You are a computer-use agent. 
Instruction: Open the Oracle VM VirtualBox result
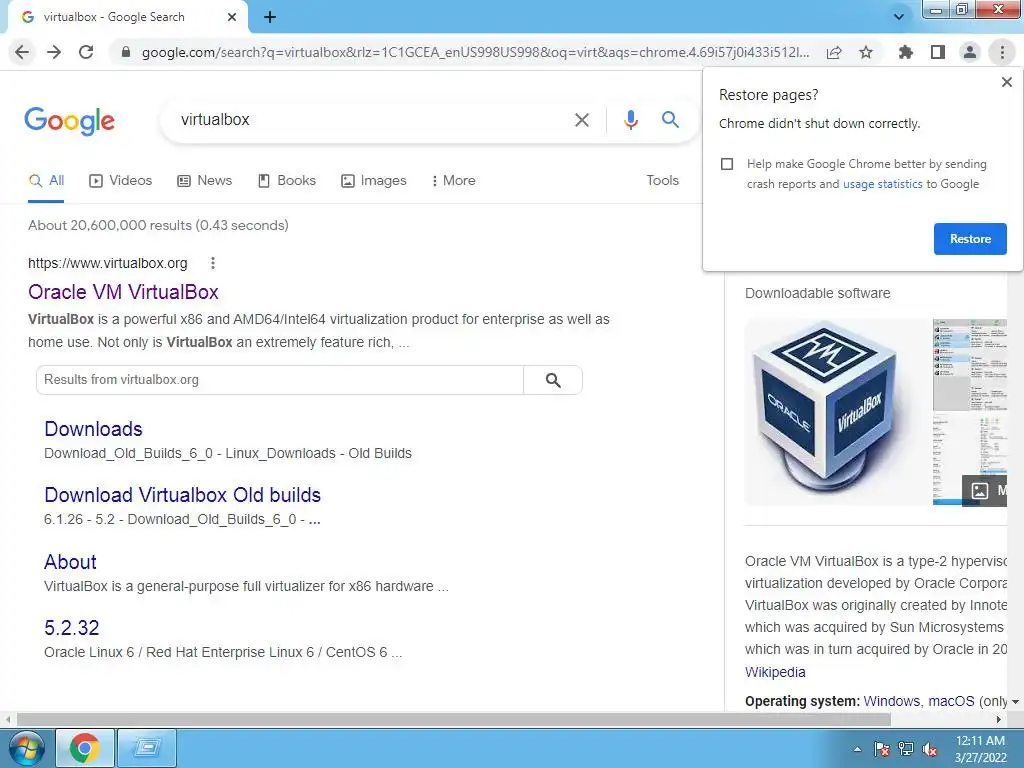click(x=123, y=292)
